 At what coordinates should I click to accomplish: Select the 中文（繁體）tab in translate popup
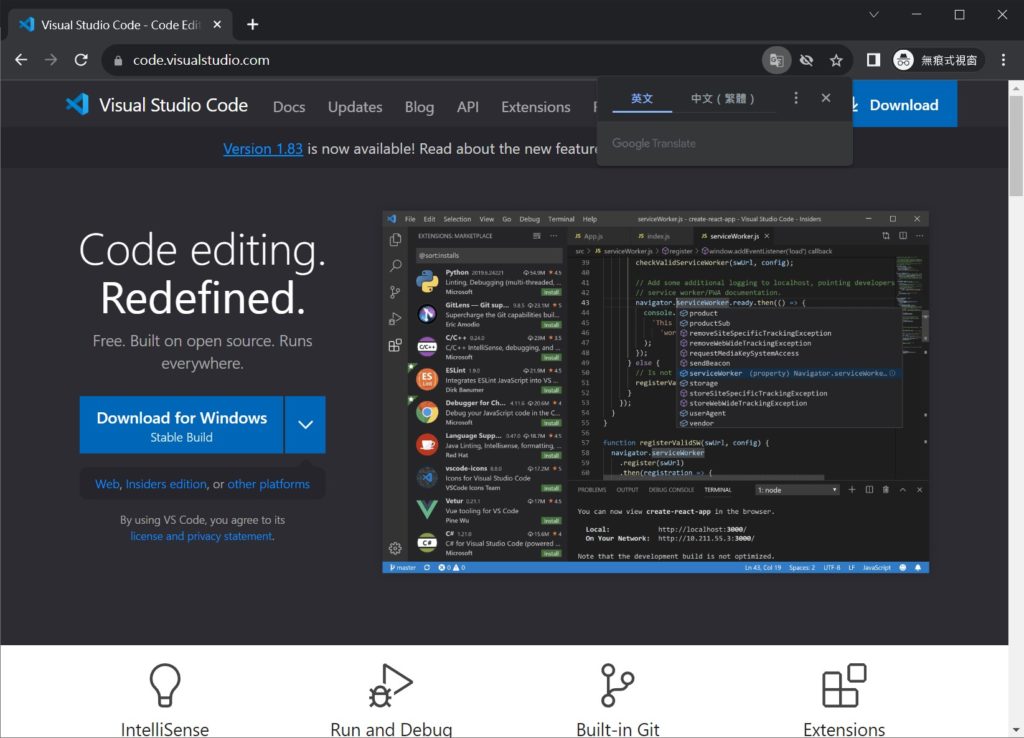[722, 98]
